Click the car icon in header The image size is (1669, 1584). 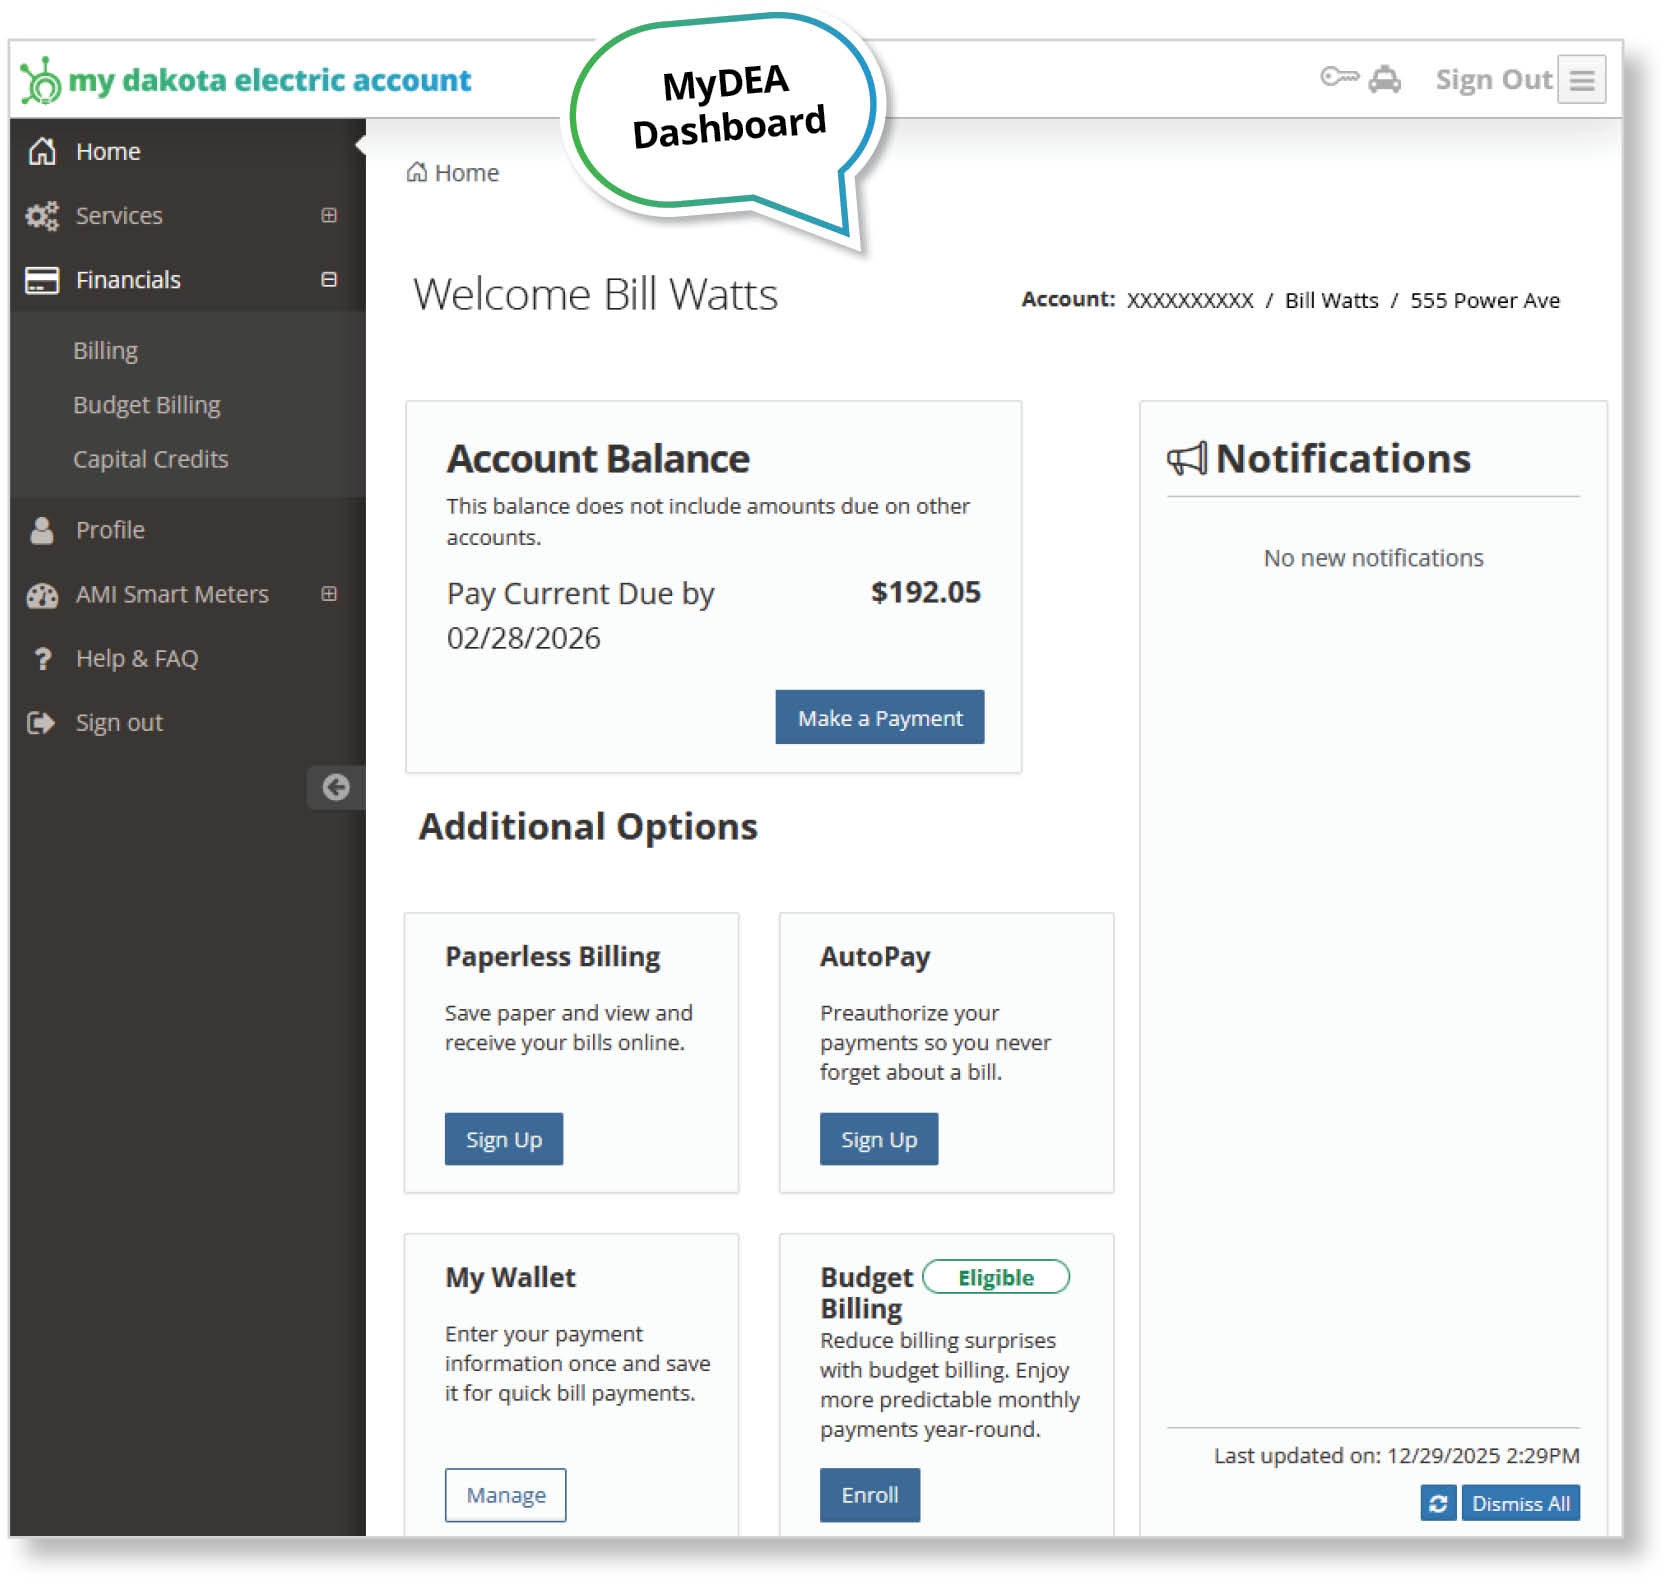(1384, 79)
